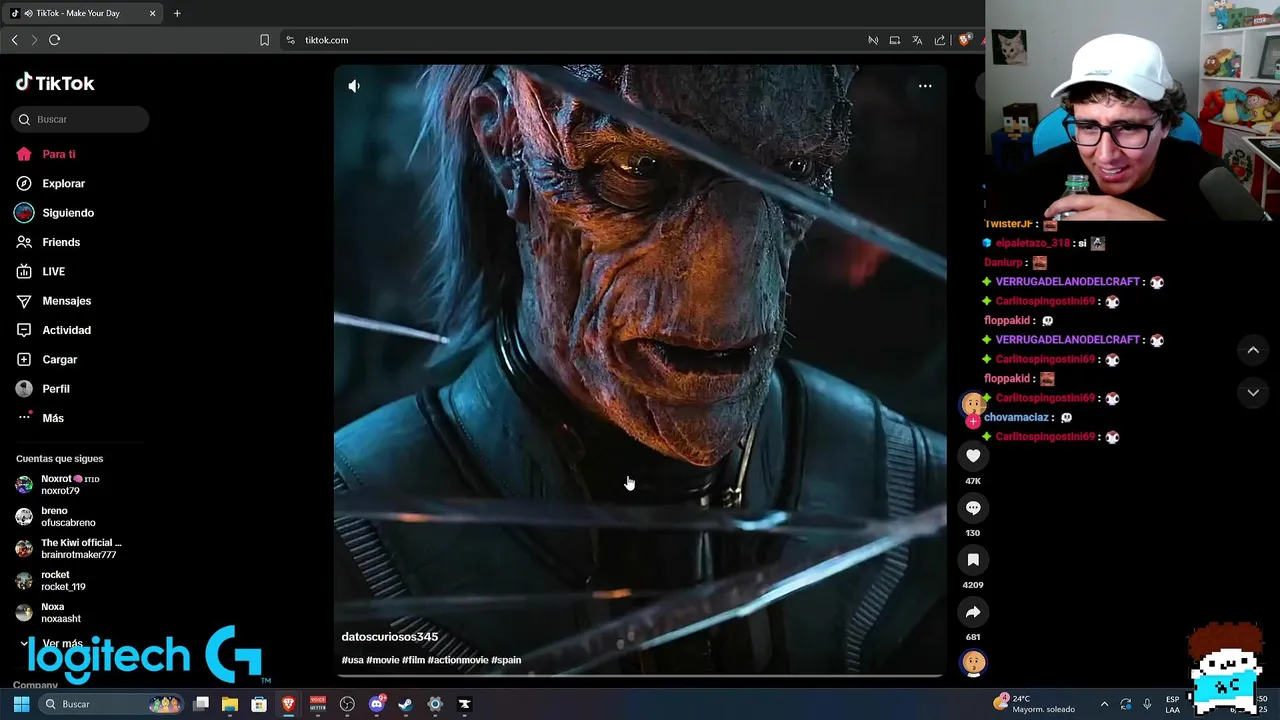Open Explorar in the sidebar

pos(63,184)
